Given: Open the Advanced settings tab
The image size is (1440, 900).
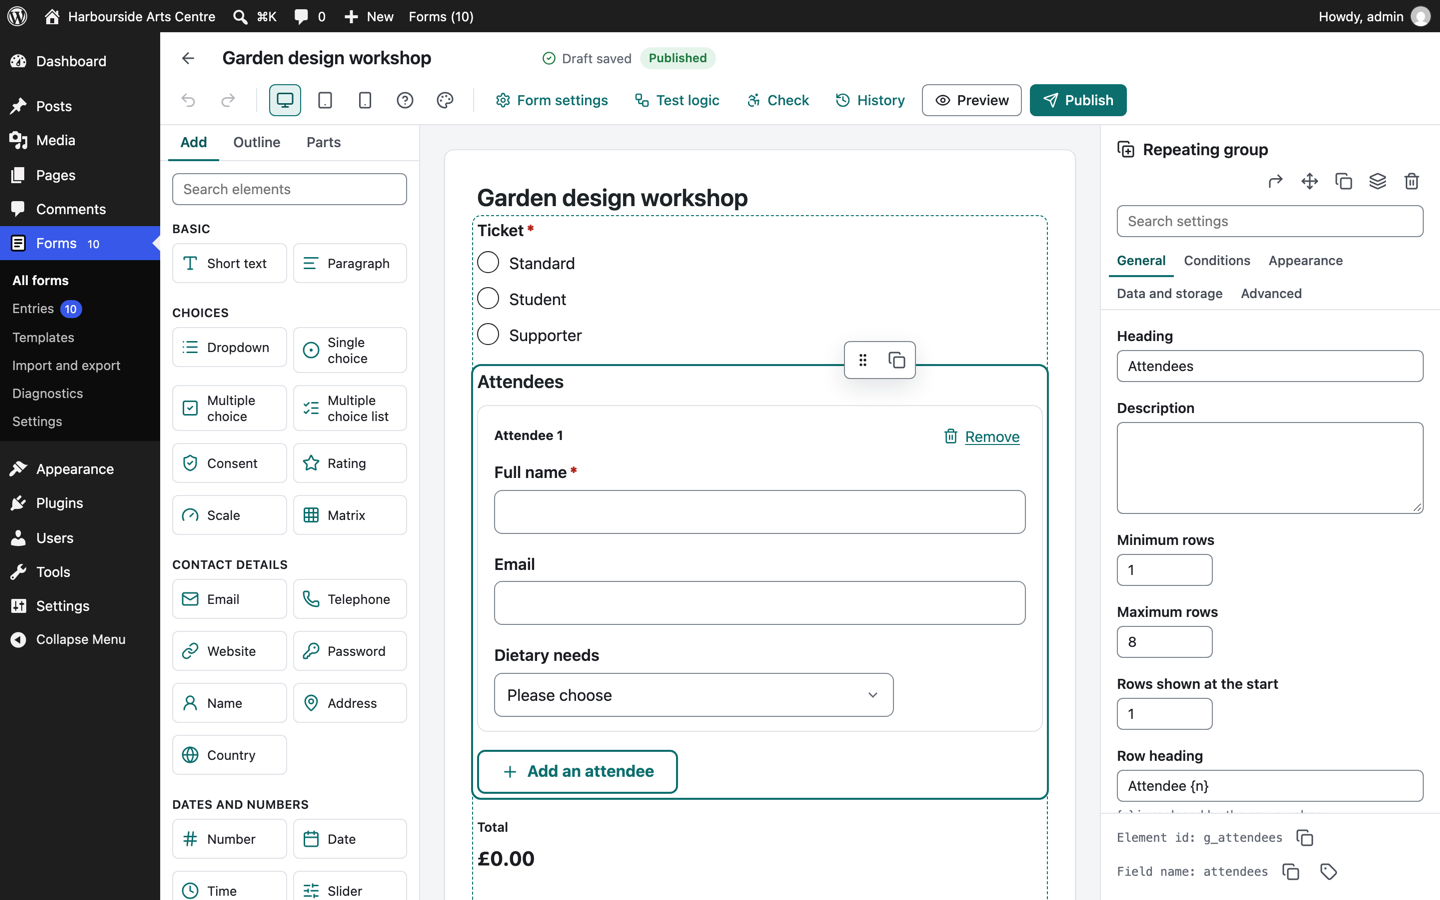Looking at the screenshot, I should 1271,294.
